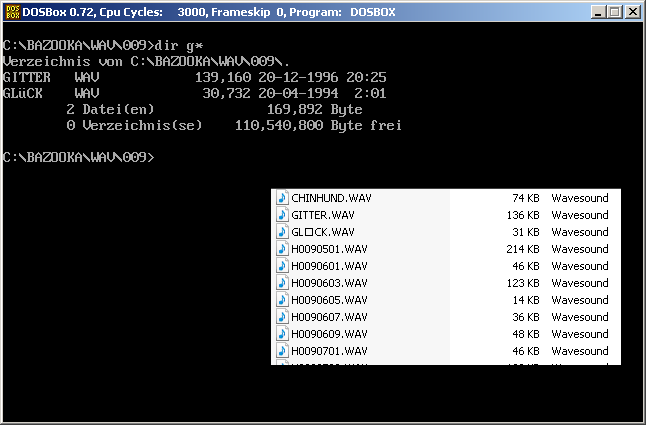The height and width of the screenshot is (425, 646).
Task: Close the DOSBox window
Action: pos(633,12)
